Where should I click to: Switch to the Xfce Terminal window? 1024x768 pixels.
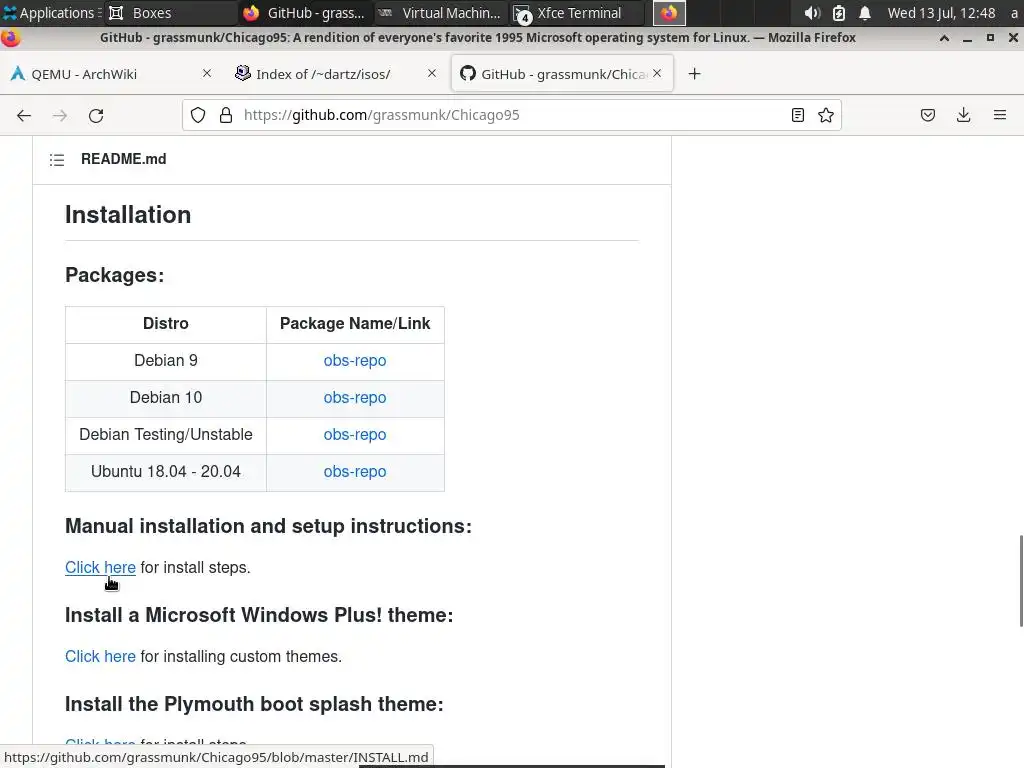click(x=576, y=13)
